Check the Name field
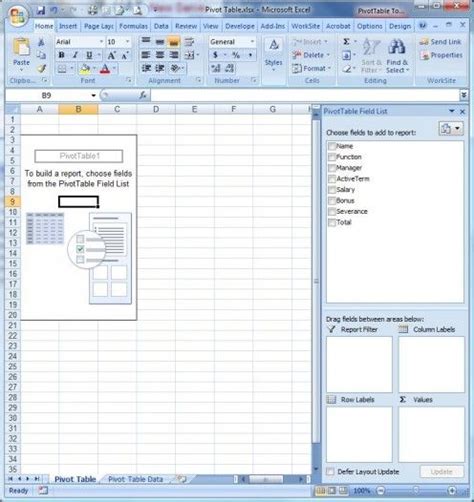 click(332, 146)
